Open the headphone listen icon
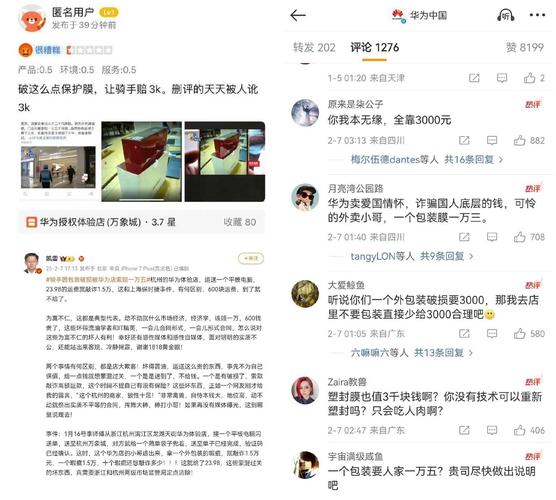Image resolution: width=556 pixels, height=500 pixels. (505, 15)
